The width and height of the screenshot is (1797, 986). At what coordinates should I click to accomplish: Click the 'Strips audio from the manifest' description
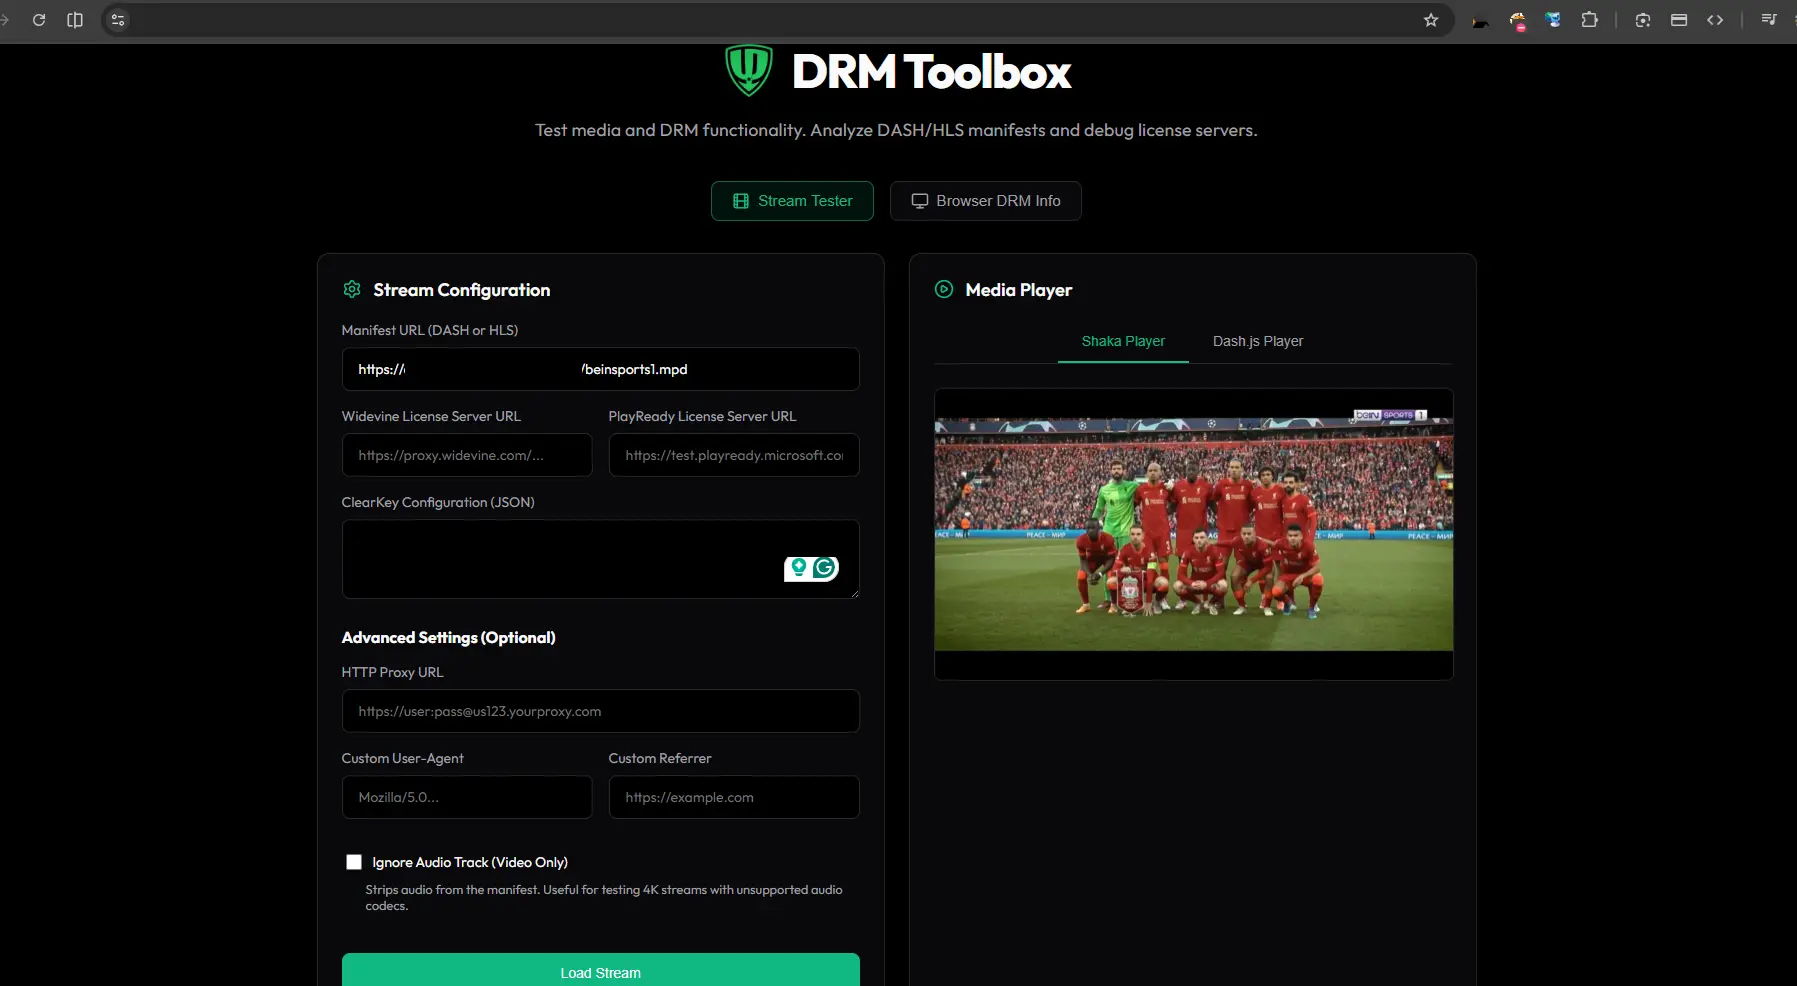click(604, 898)
